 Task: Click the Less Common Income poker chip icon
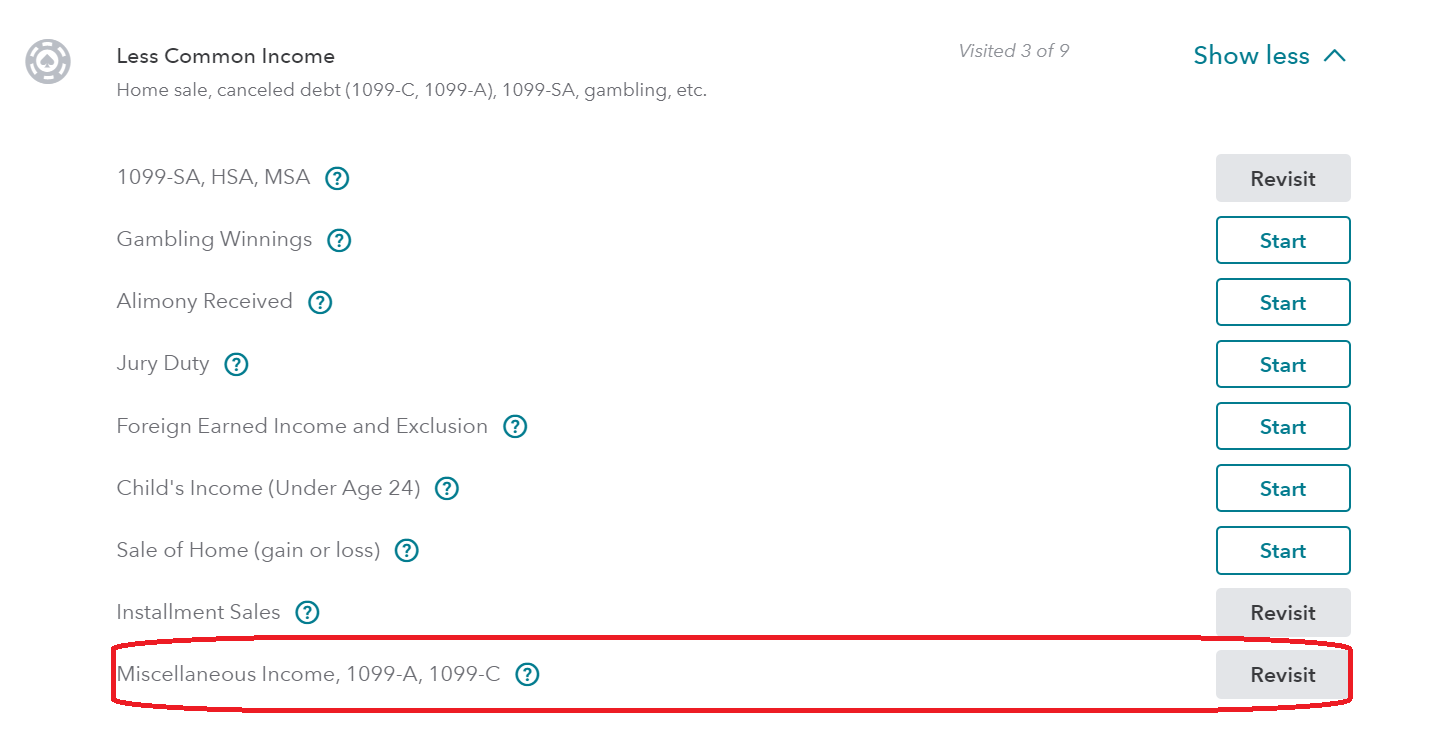[x=48, y=62]
